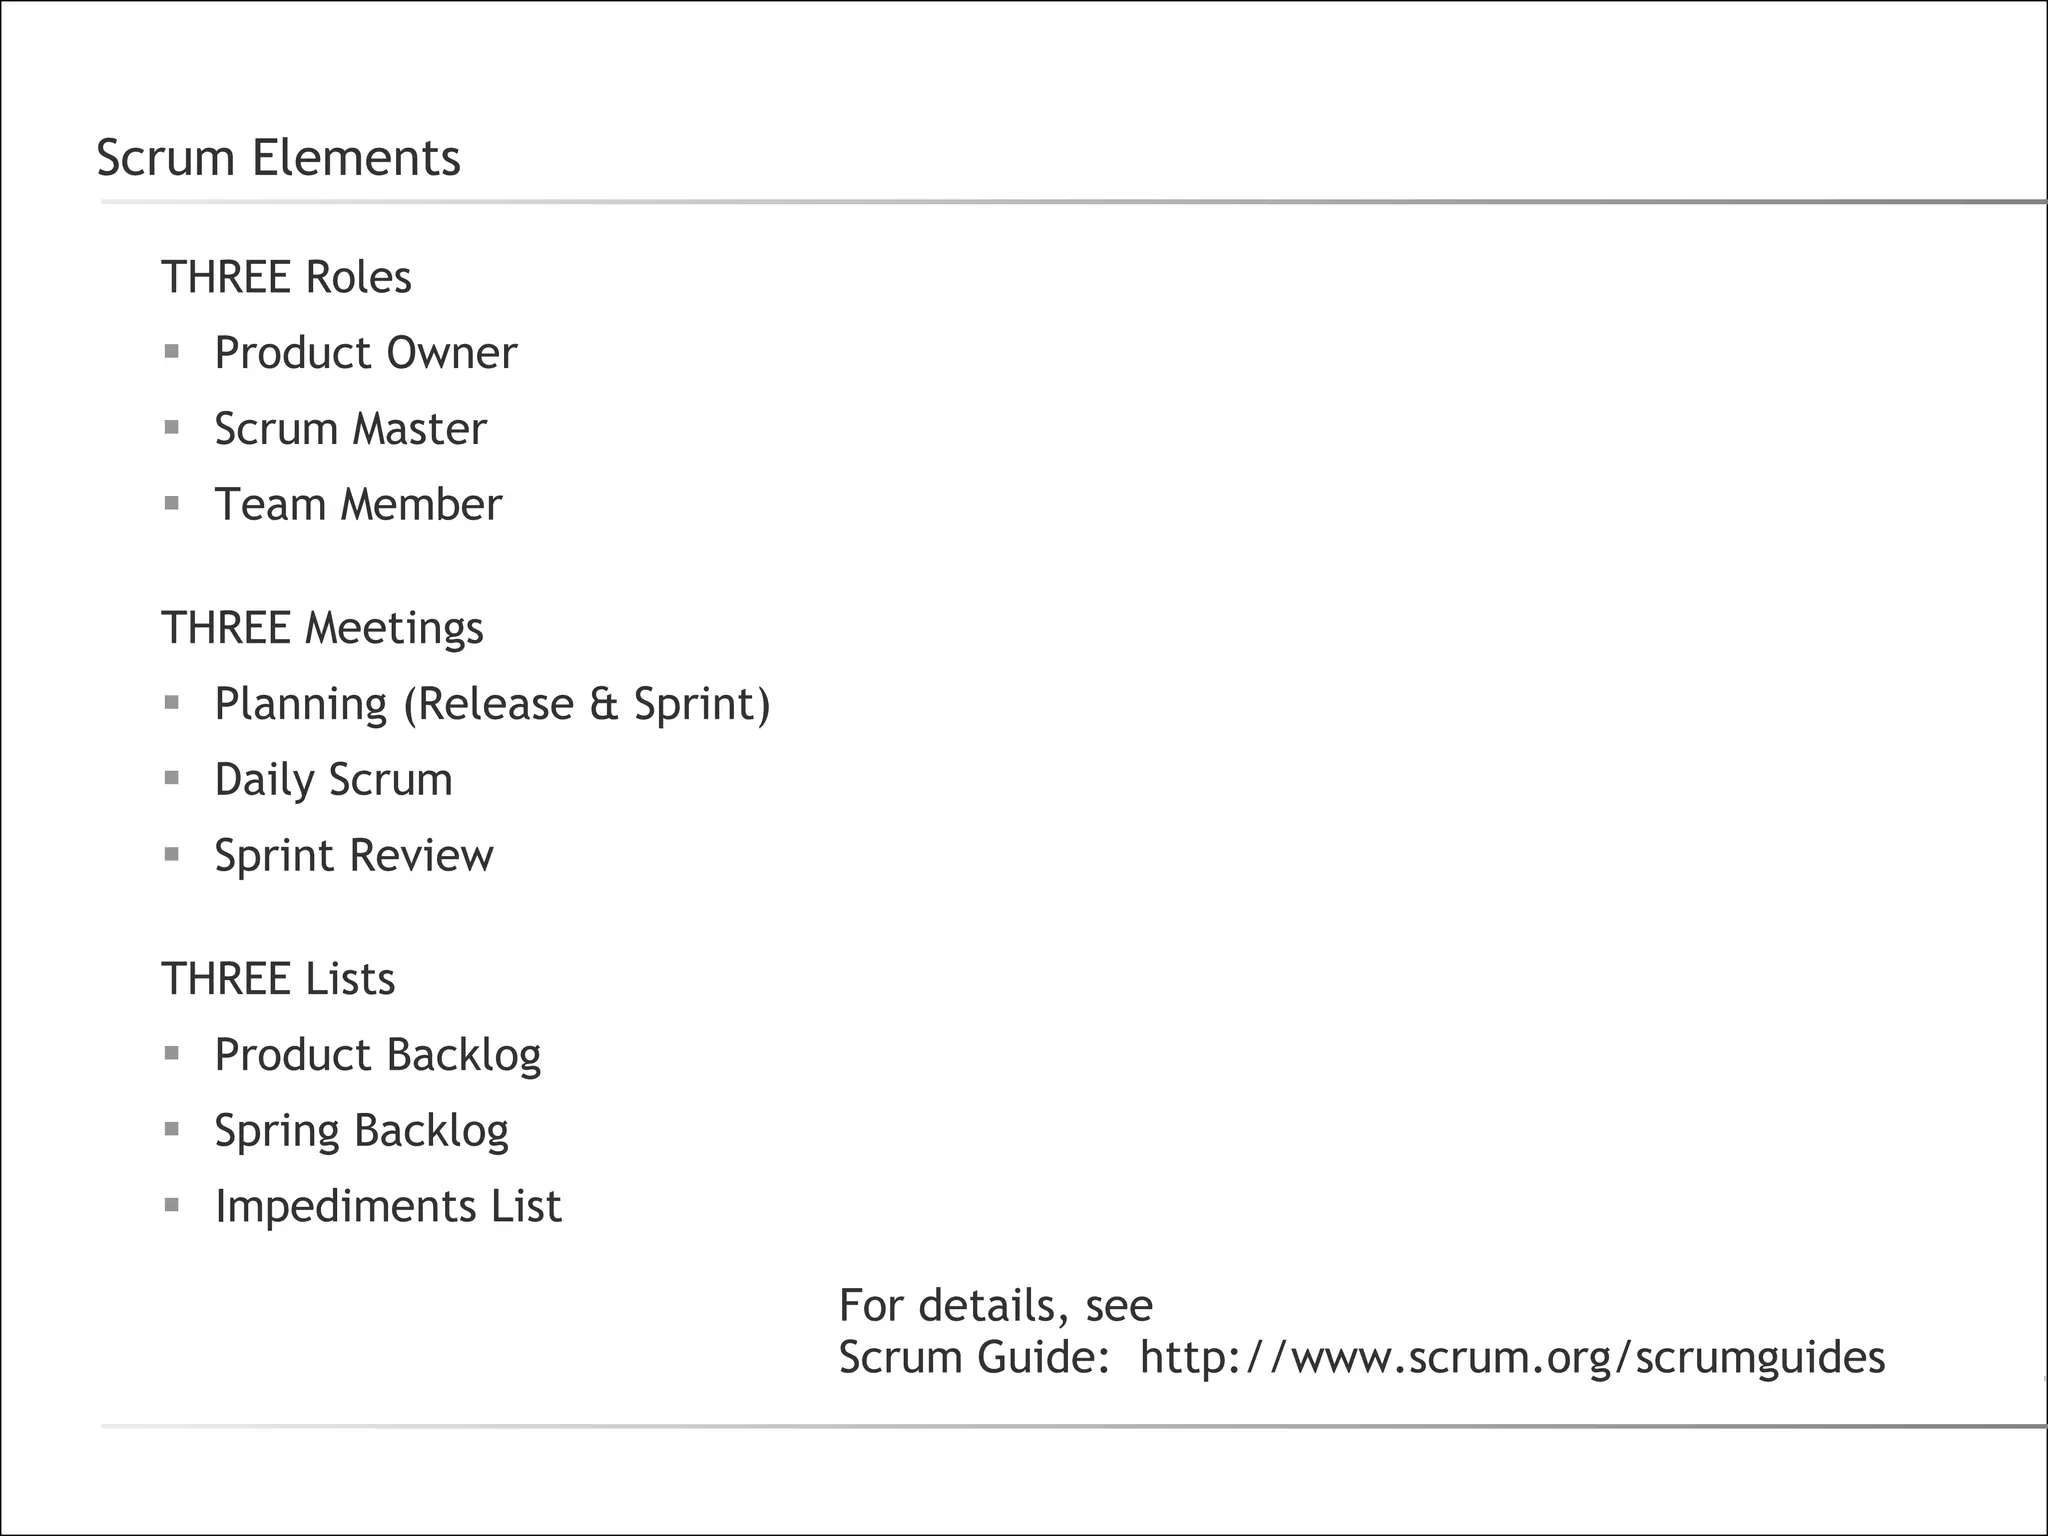Select the Scrum Master list item

350,429
